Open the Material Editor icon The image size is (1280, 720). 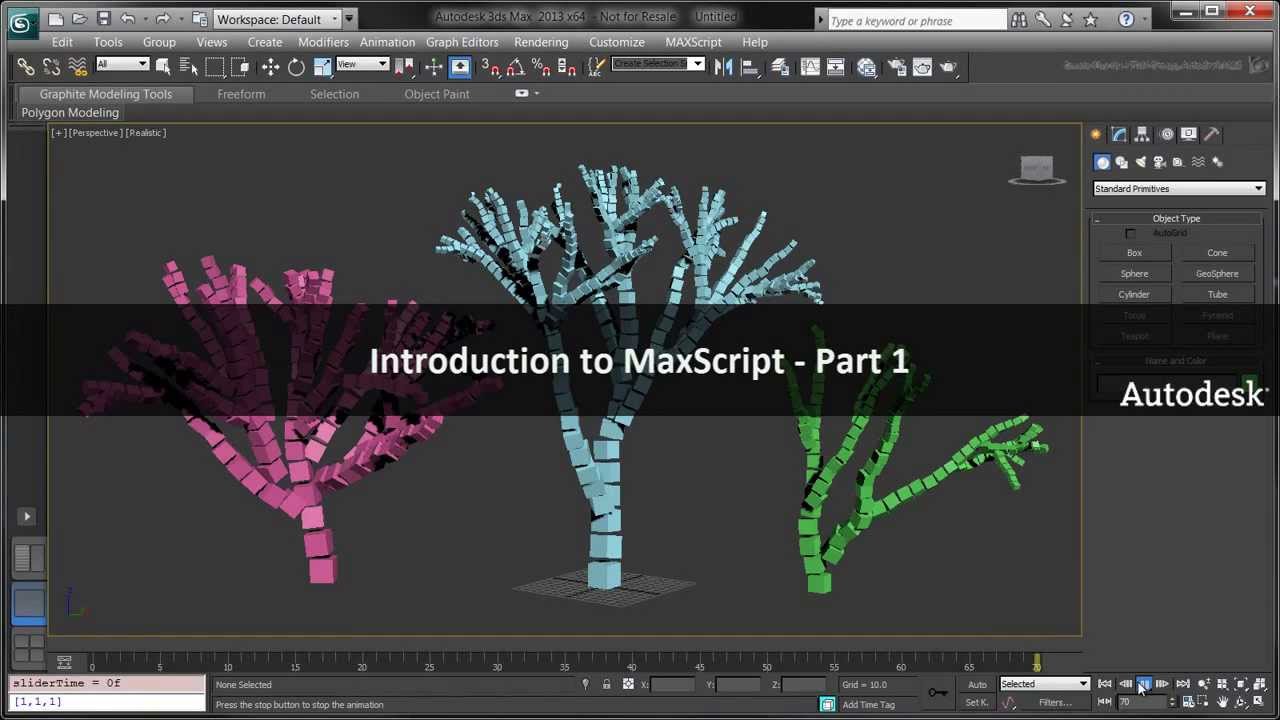point(867,67)
